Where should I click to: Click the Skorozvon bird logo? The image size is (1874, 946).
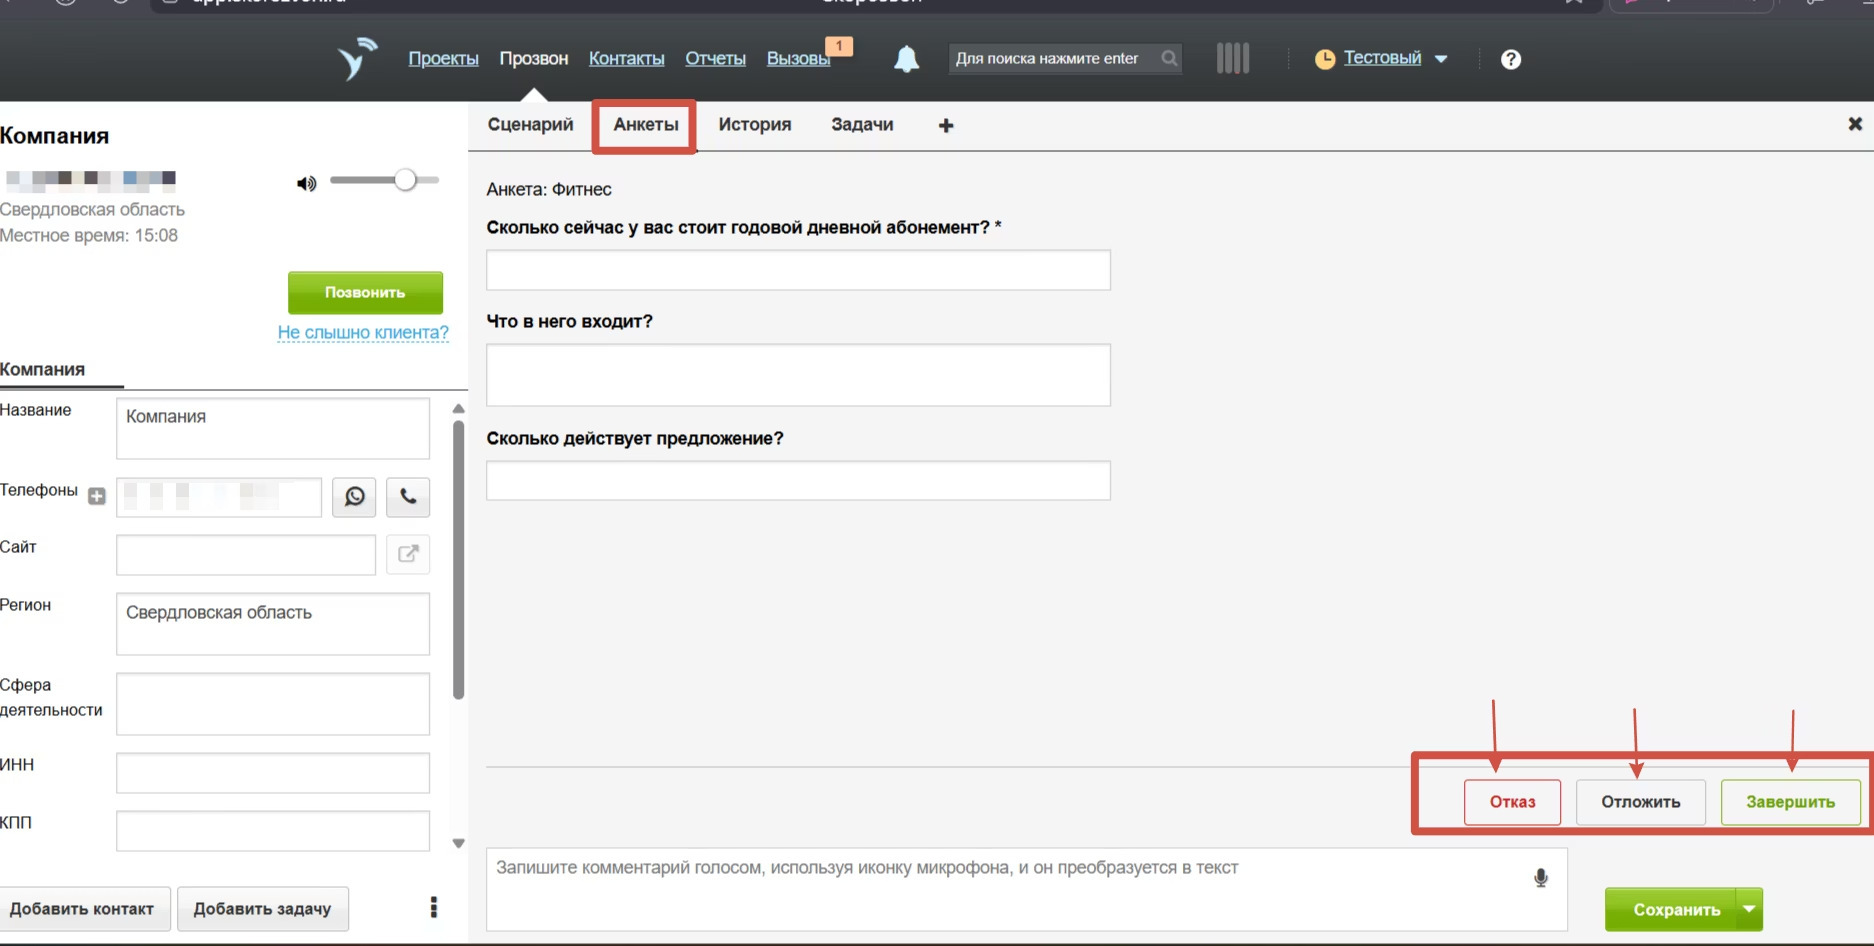[x=357, y=58]
